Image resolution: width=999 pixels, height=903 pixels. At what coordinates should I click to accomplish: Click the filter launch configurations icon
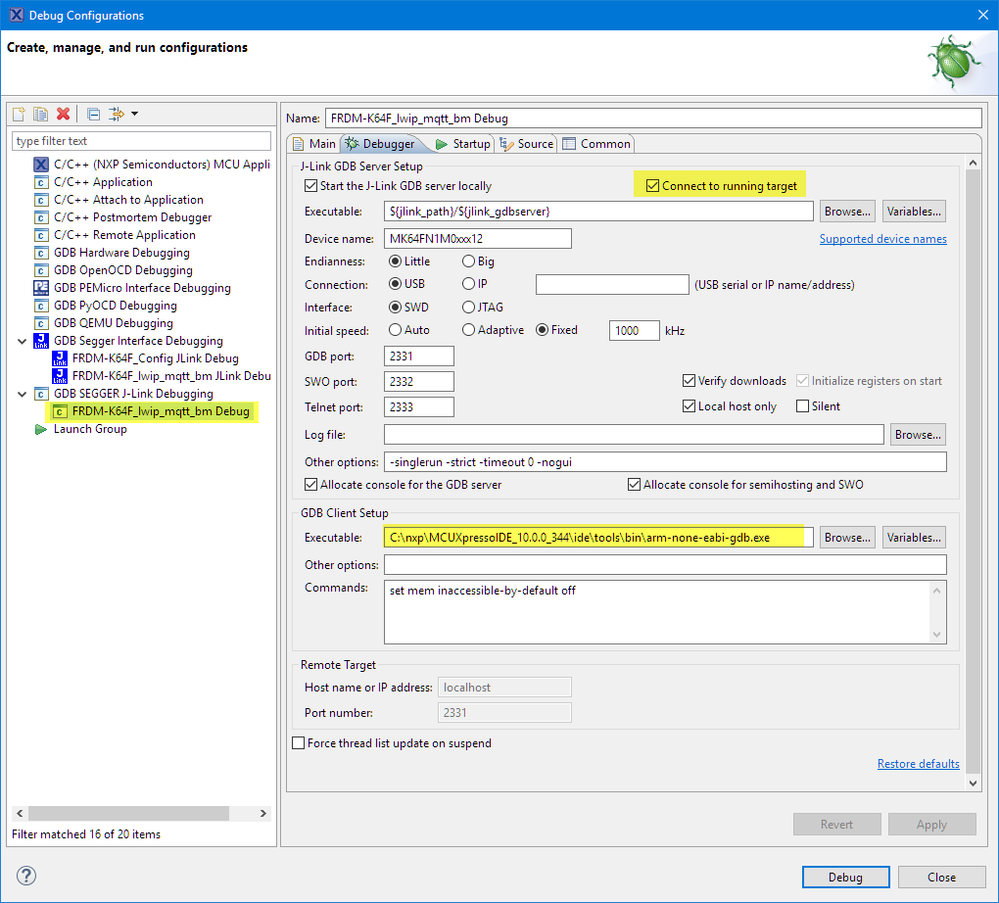[x=116, y=114]
